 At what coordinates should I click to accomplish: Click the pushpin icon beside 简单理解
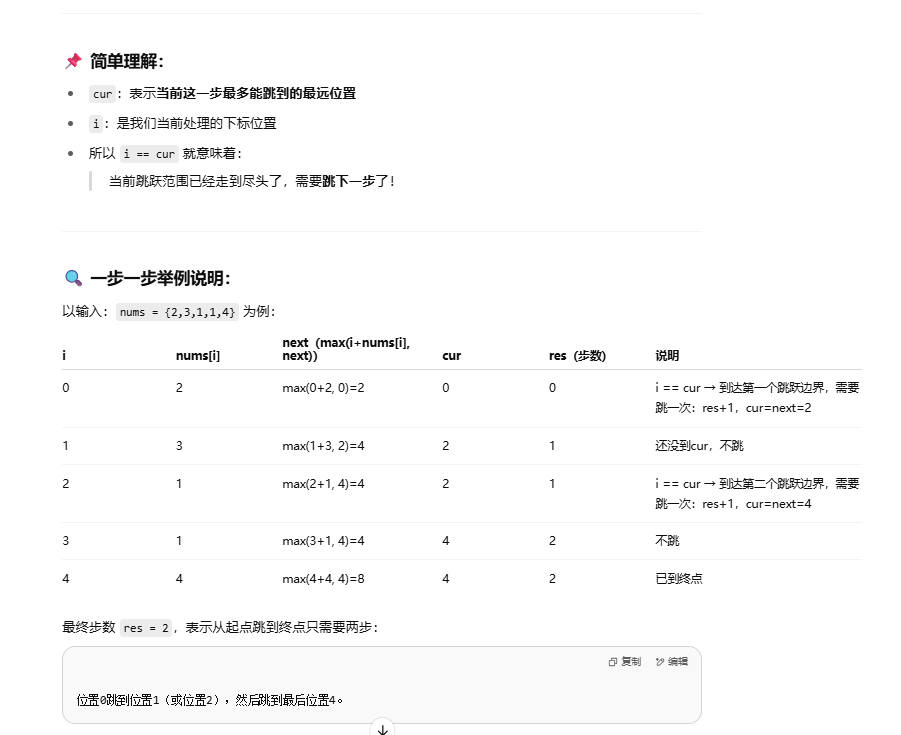[x=74, y=61]
